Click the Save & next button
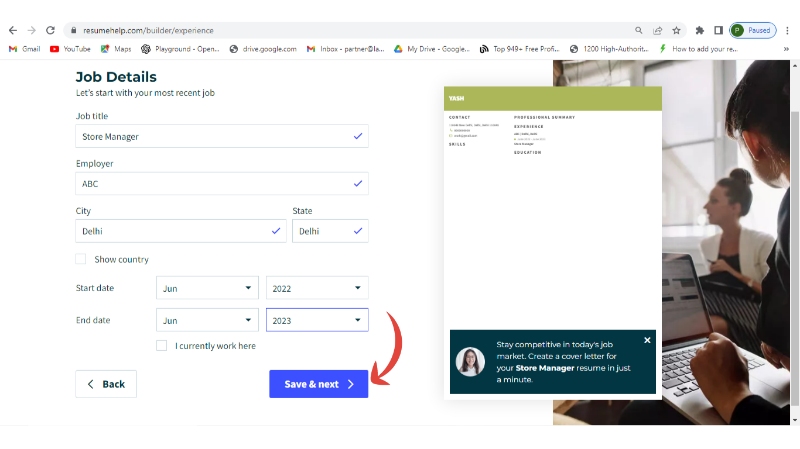 click(x=318, y=384)
